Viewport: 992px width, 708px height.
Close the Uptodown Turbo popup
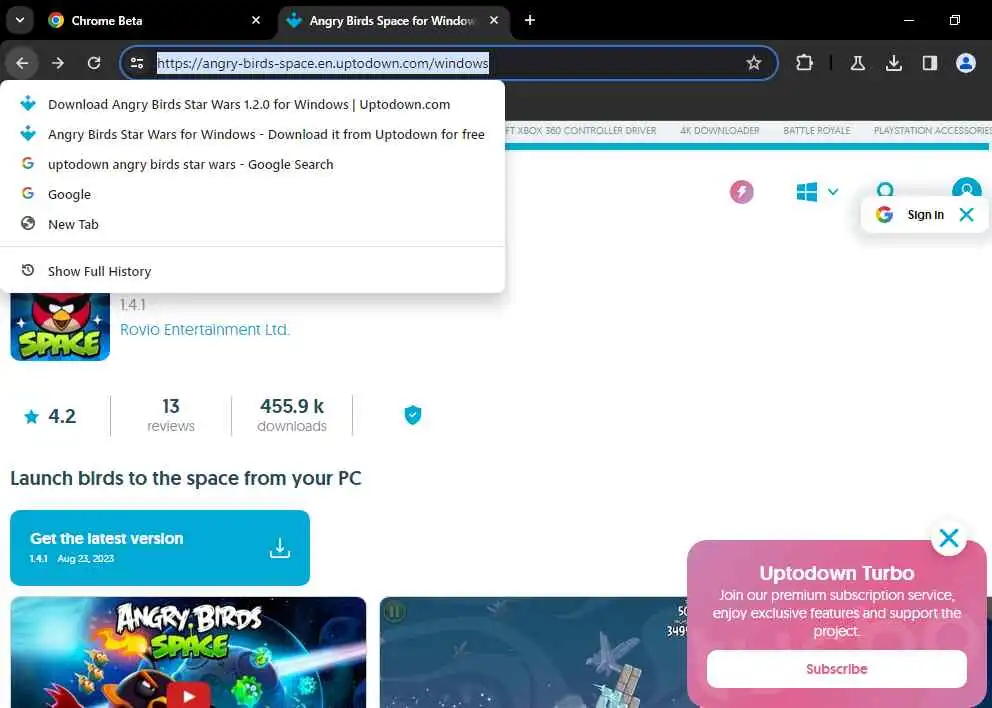pyautogui.click(x=948, y=538)
